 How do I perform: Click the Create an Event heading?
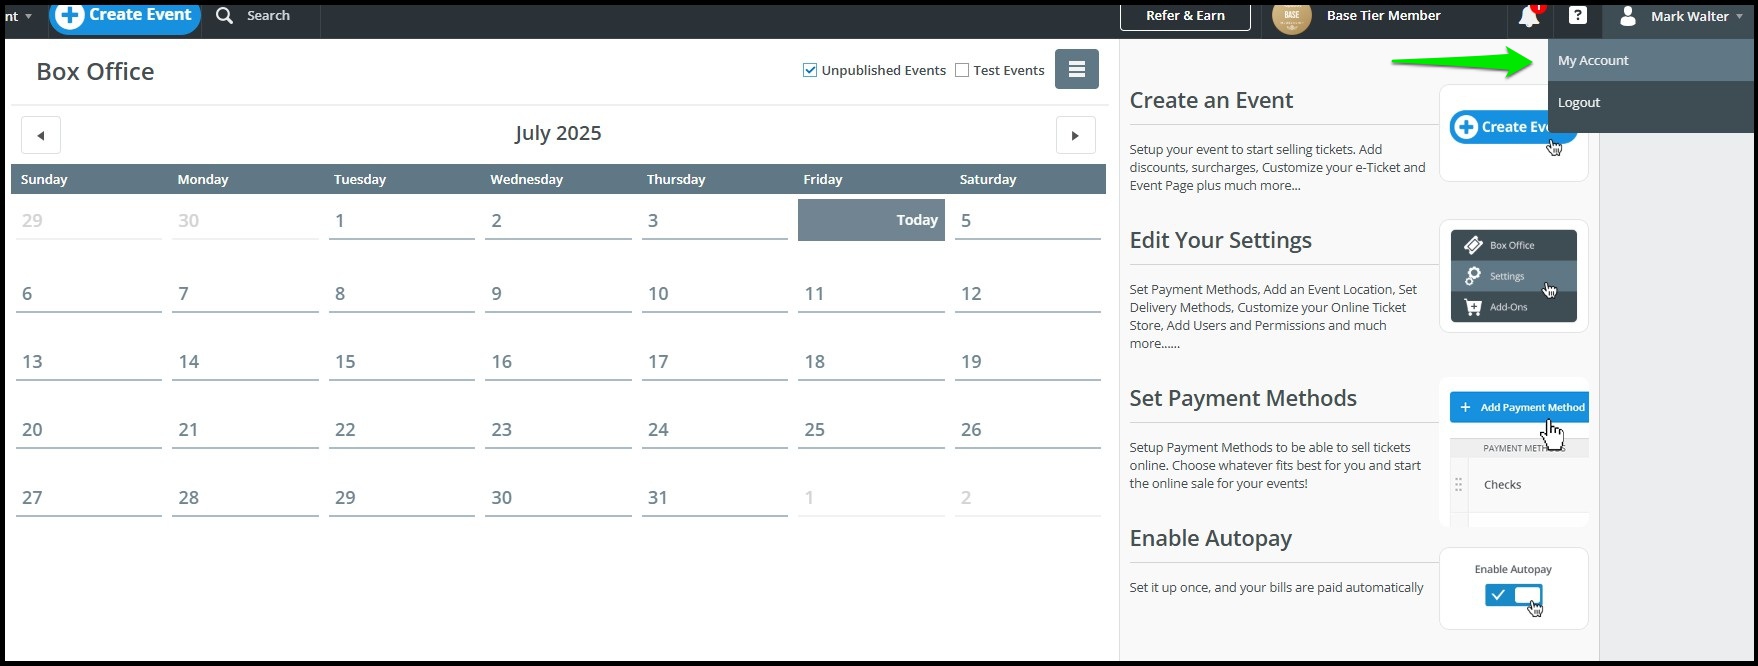1211,100
